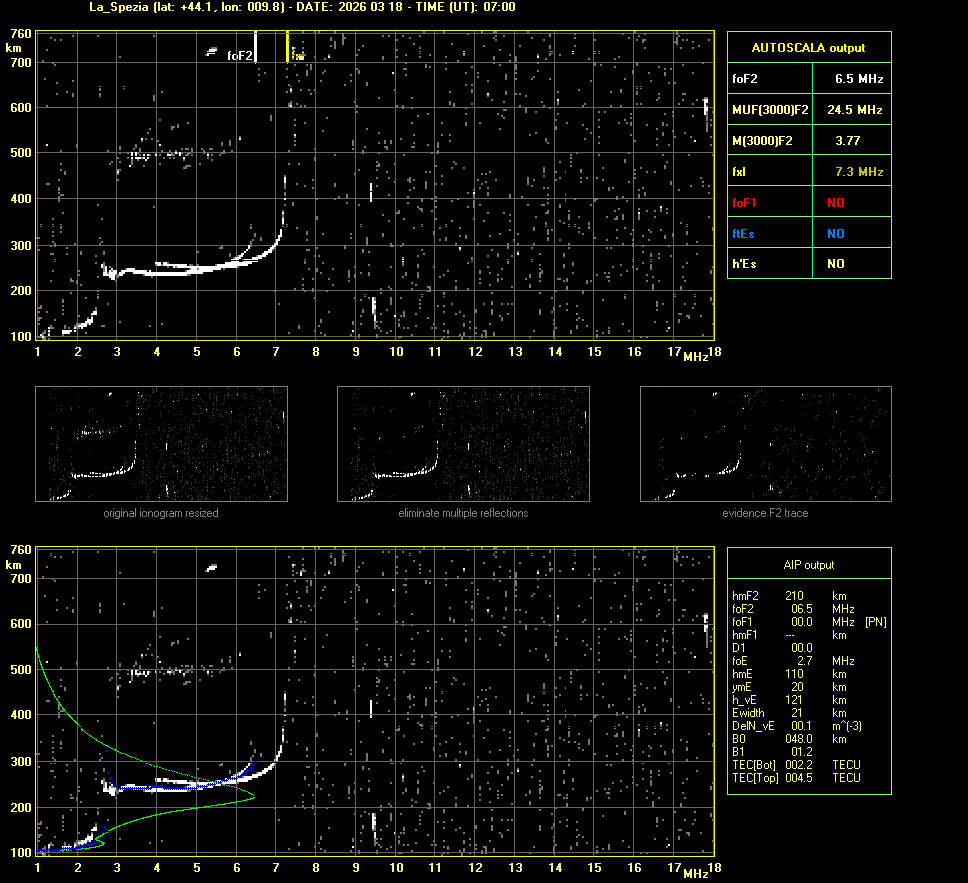This screenshot has width=968, height=883.
Task: Open the 'evidence F2 trace' thumbnail
Action: pyautogui.click(x=765, y=443)
